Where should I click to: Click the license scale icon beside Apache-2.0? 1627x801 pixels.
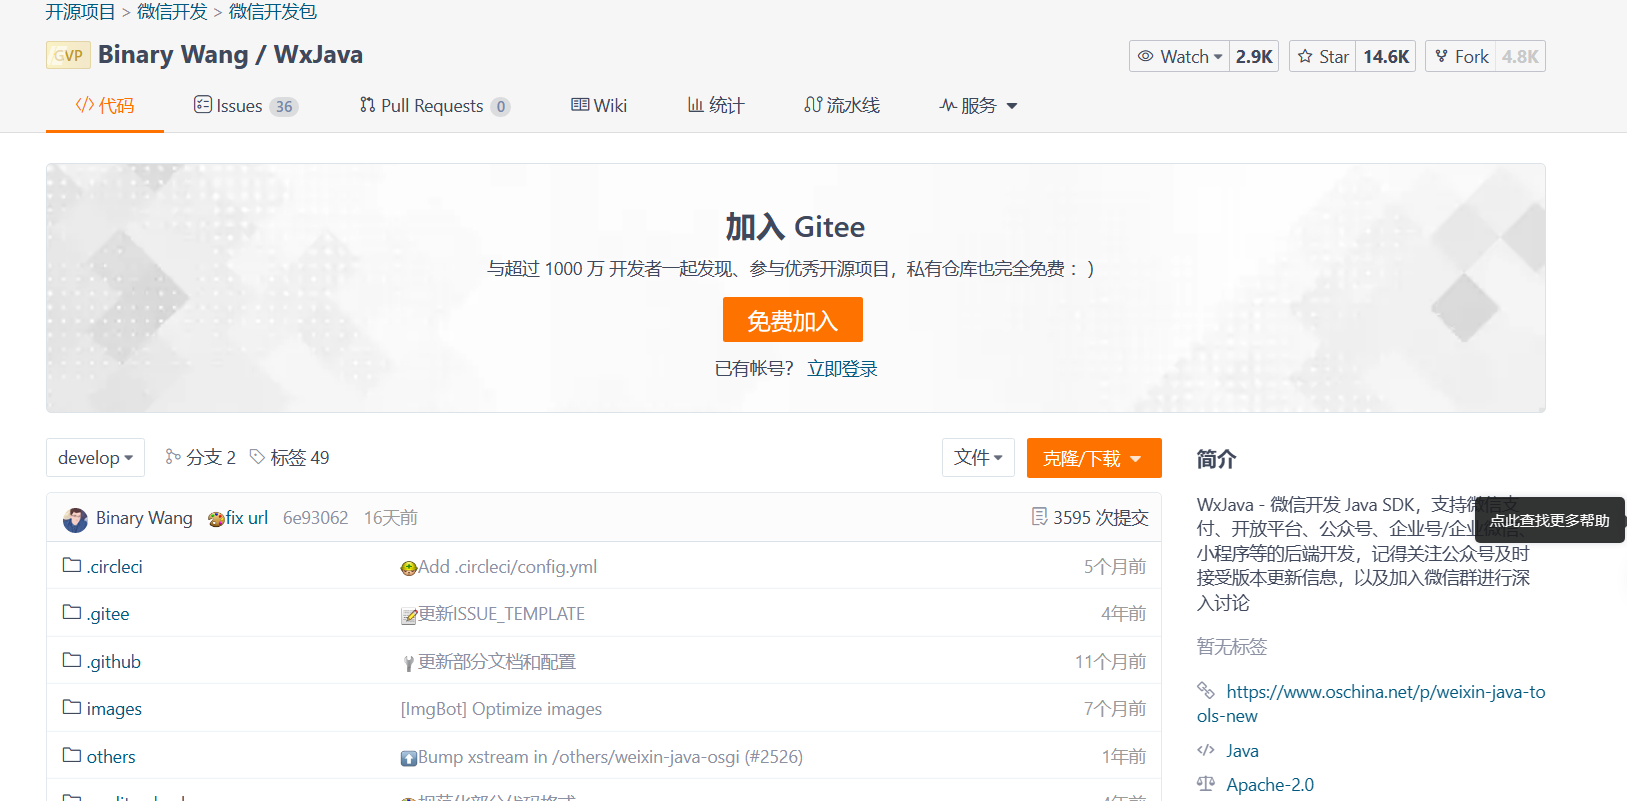1206,784
